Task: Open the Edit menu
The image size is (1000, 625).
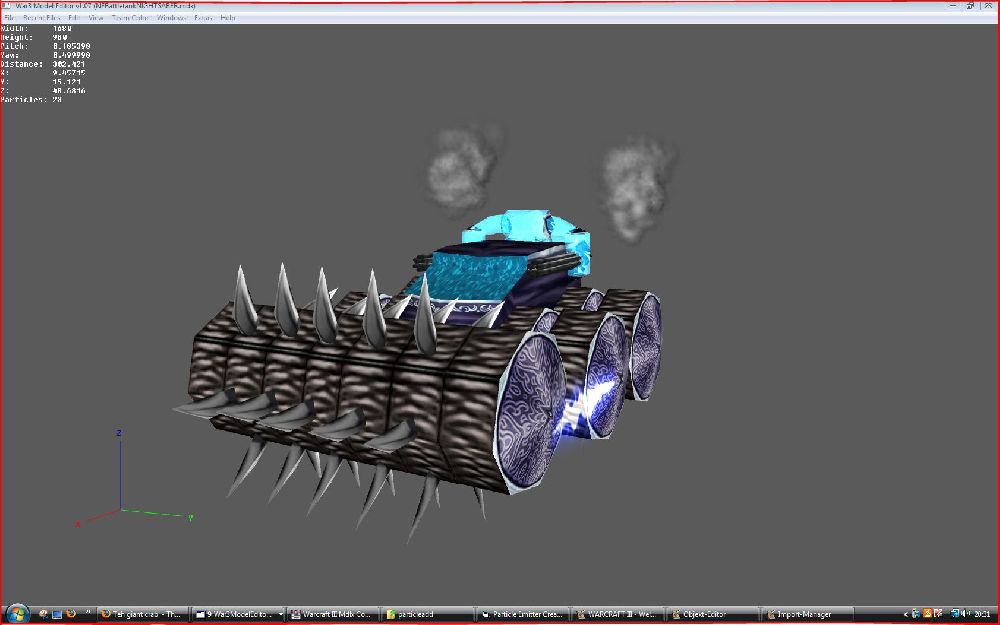Action: pos(74,18)
